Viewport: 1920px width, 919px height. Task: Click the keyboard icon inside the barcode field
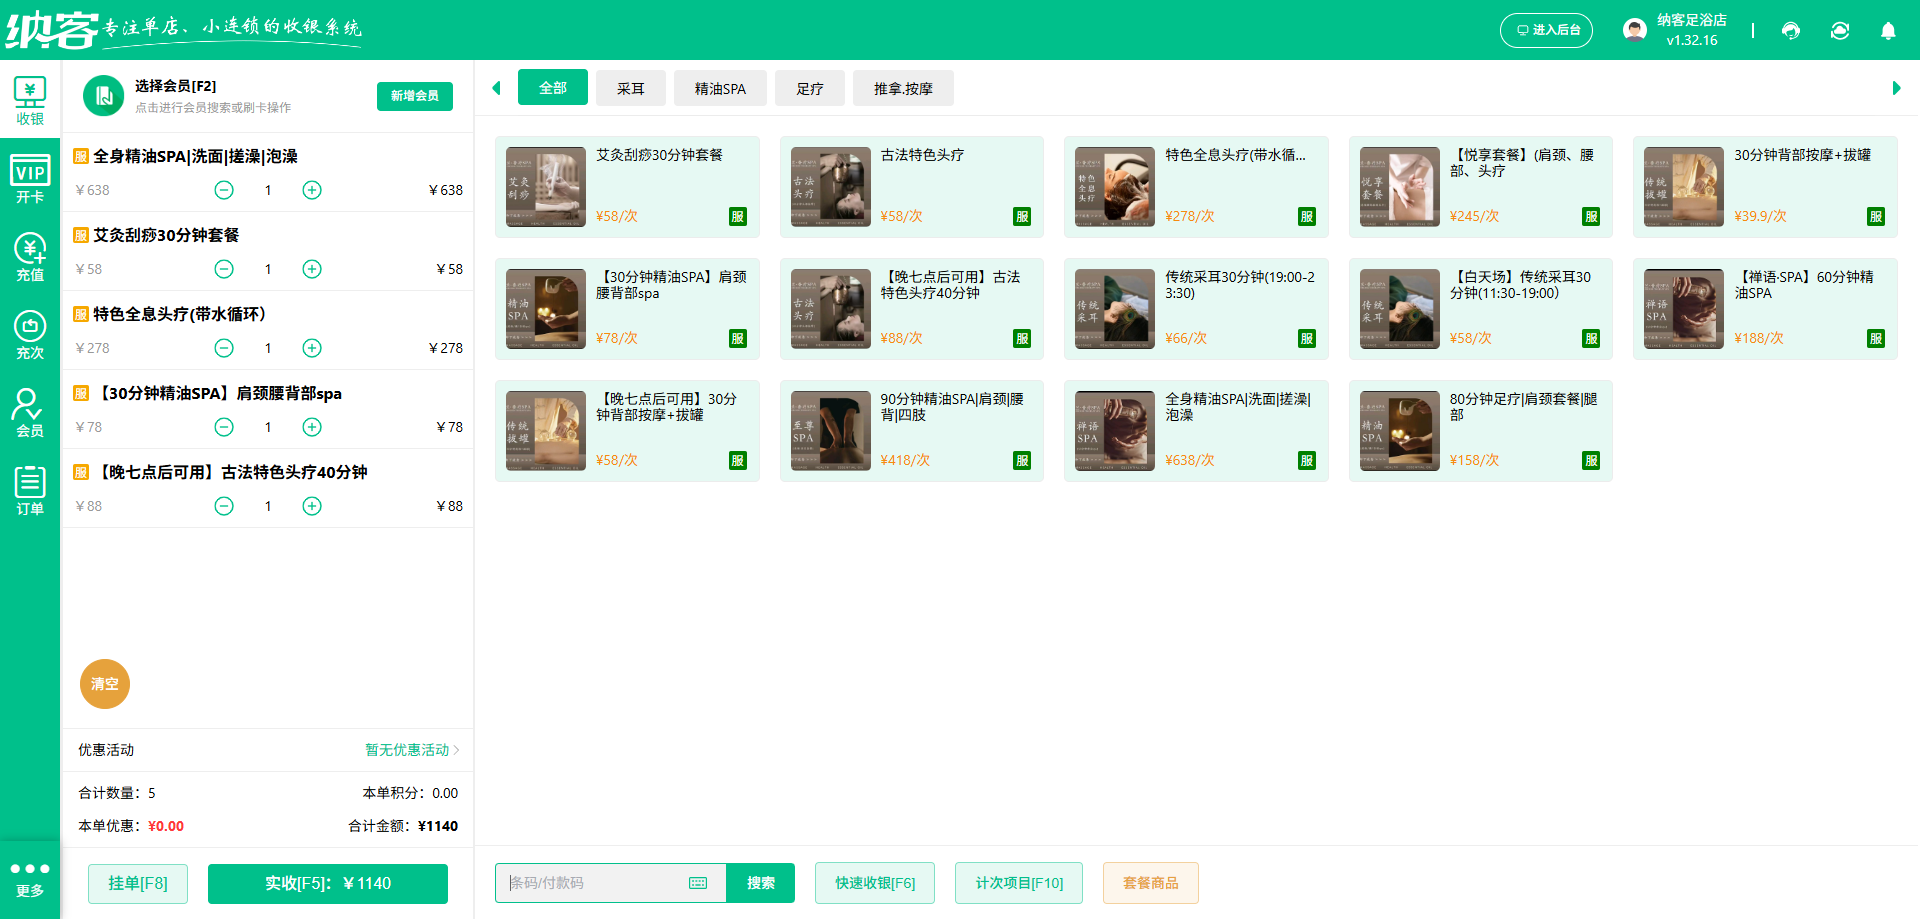[697, 883]
